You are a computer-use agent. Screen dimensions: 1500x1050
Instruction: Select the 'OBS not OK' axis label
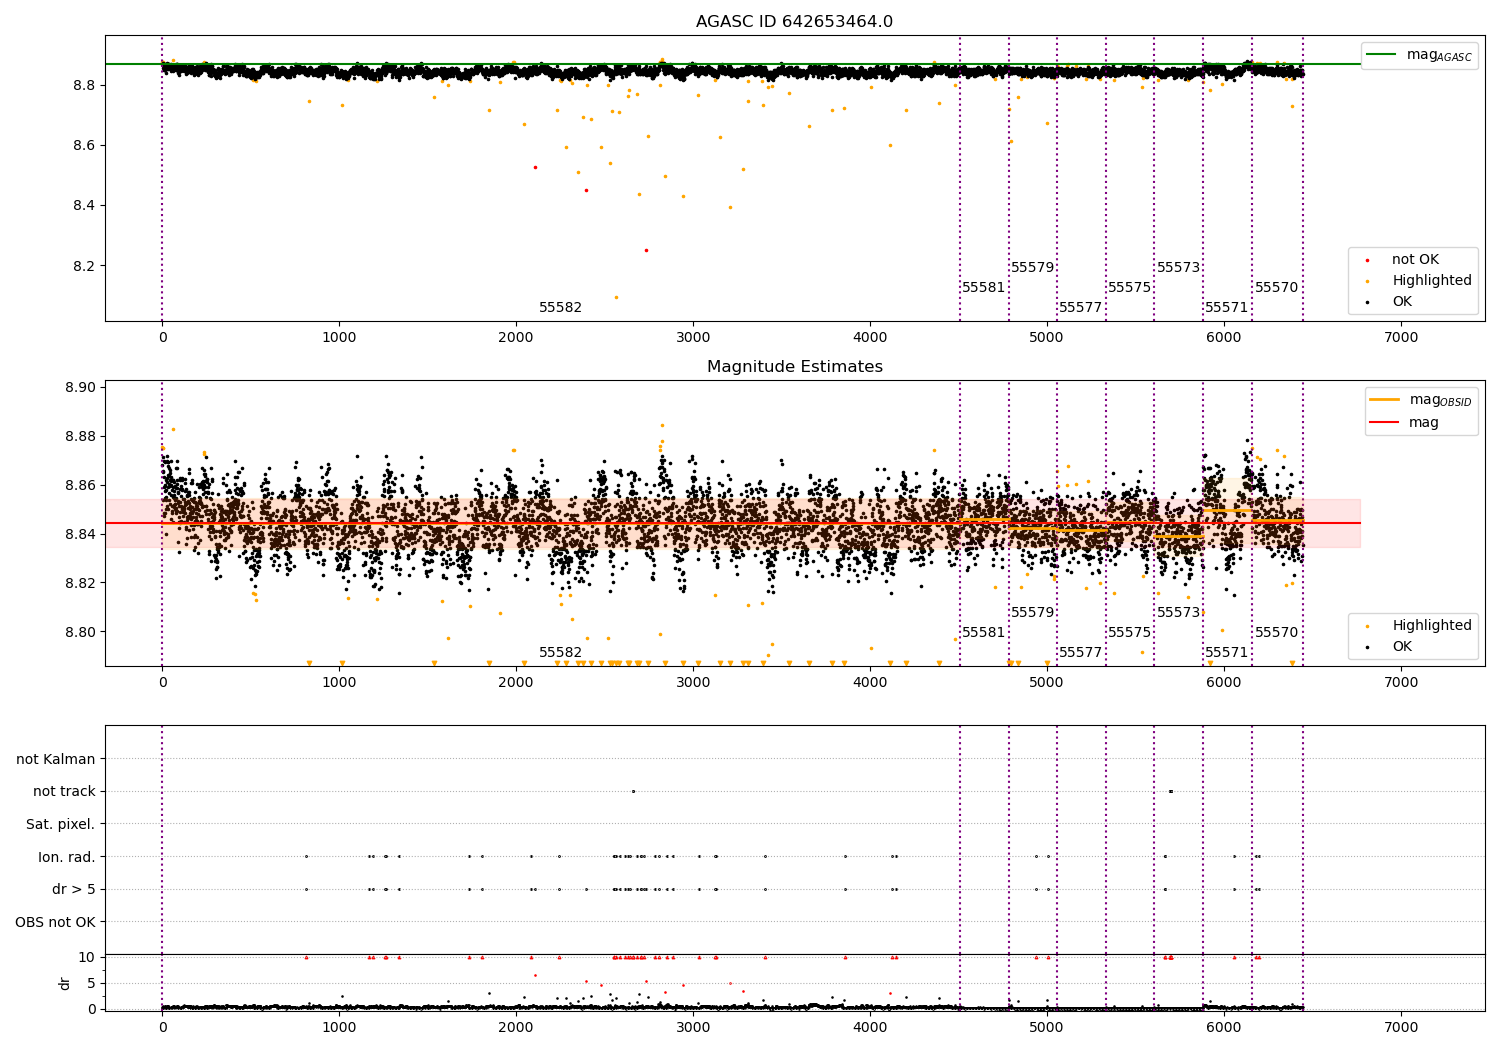click(55, 922)
